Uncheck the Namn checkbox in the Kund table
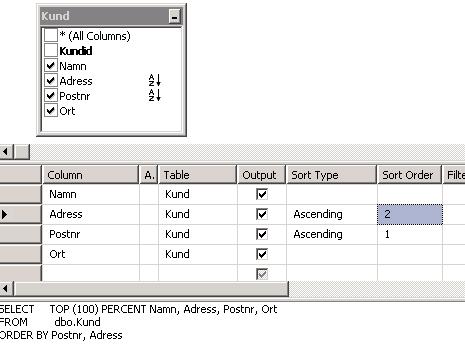This screenshot has width=465, height=360. pyautogui.click(x=51, y=65)
